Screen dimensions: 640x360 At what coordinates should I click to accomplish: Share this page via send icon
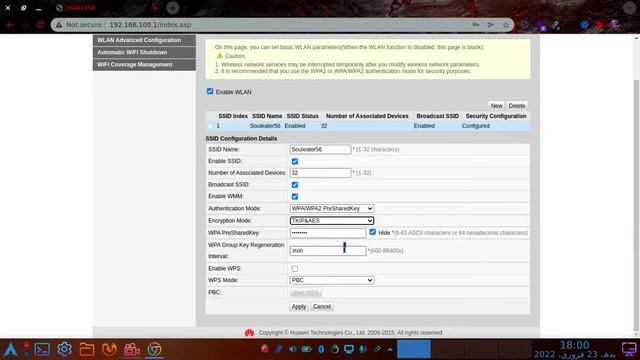[x=491, y=25]
